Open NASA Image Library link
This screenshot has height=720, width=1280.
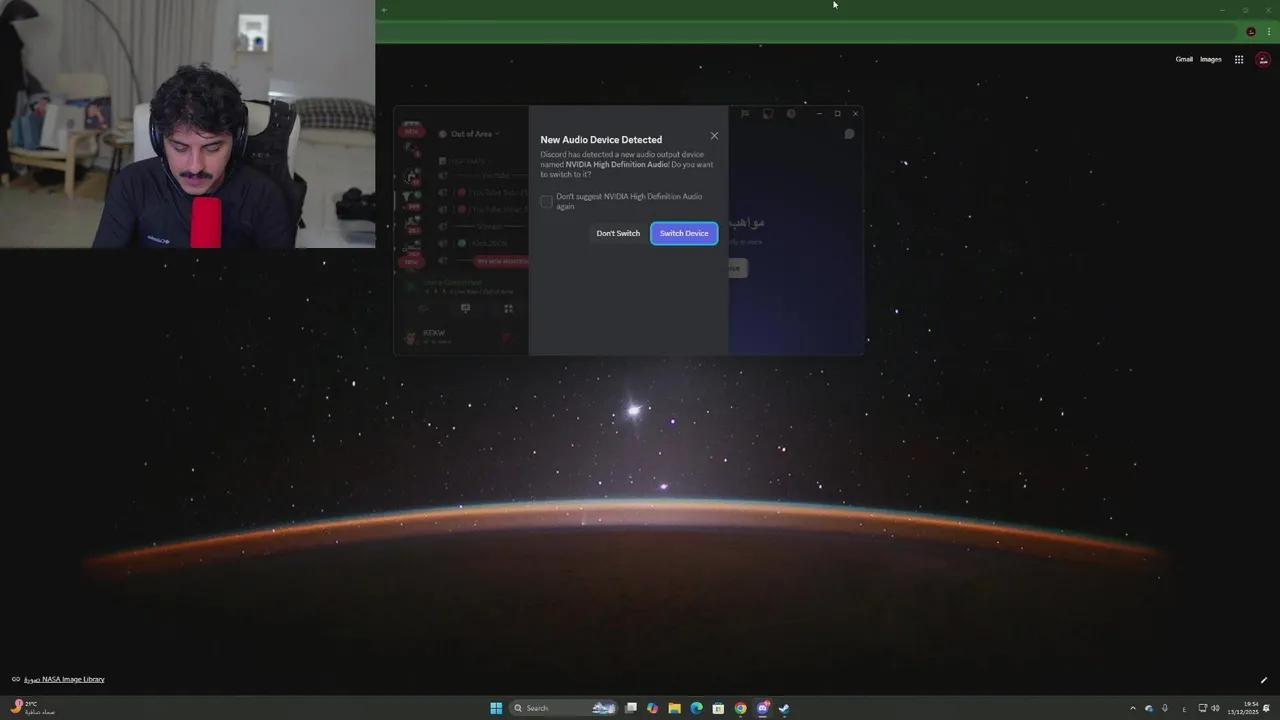(x=64, y=679)
